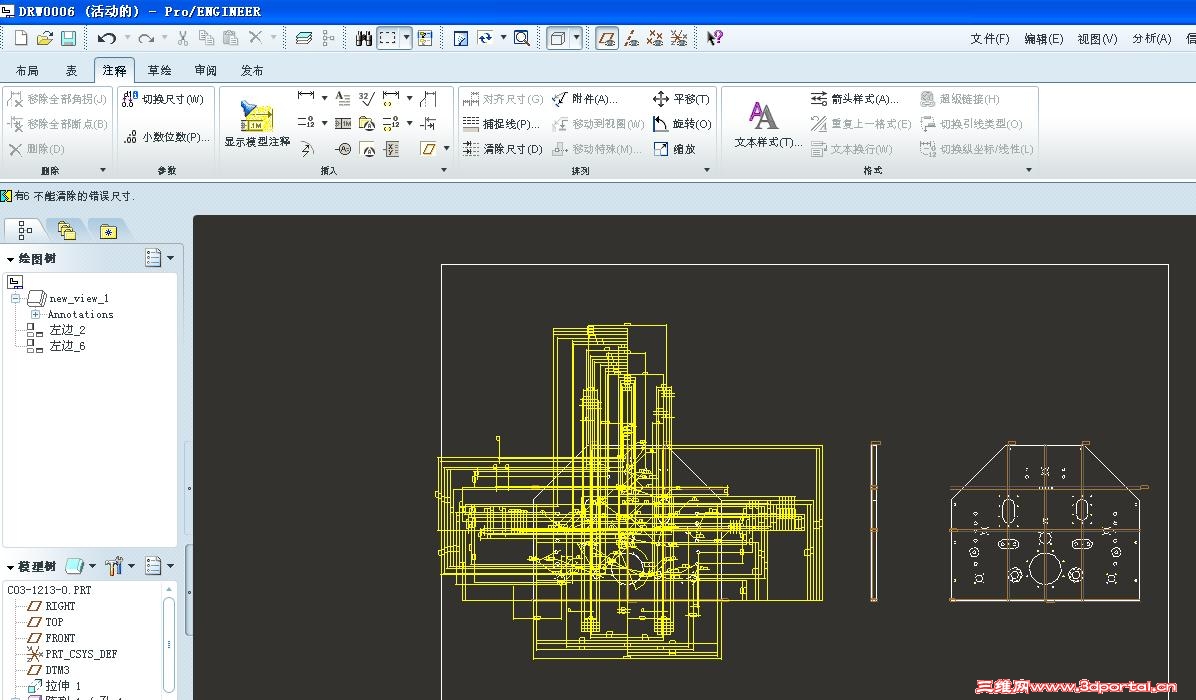This screenshot has height=700, width=1196.
Task: Click the magnifier zoom window icon
Action: [522, 37]
